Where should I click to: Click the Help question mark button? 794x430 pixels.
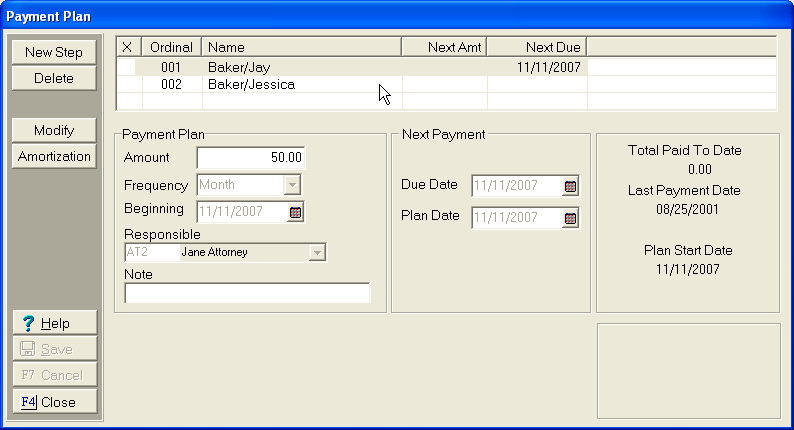[54, 323]
